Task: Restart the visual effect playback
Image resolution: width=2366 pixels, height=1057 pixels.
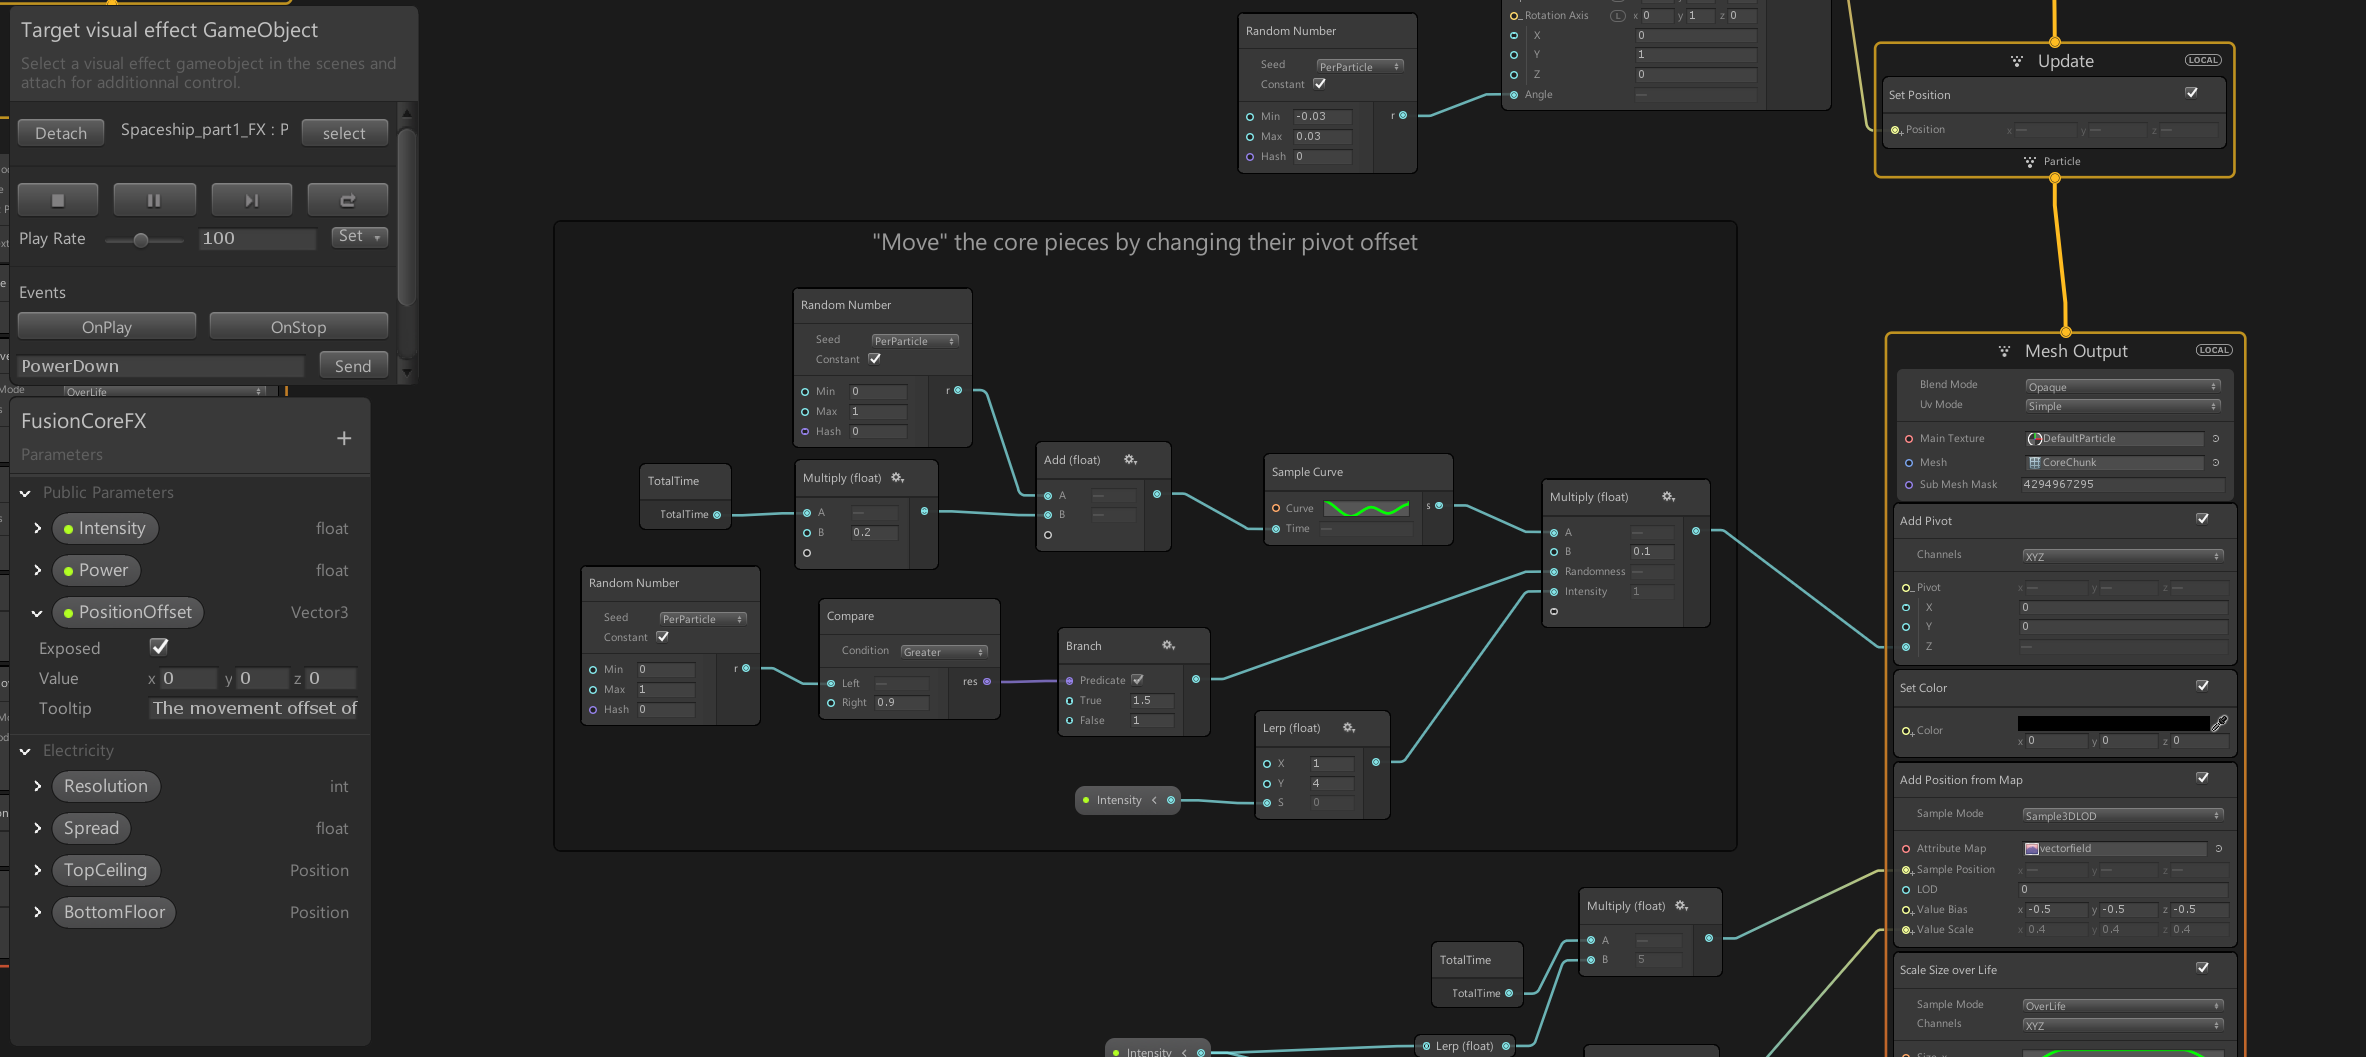Action: pos(348,200)
